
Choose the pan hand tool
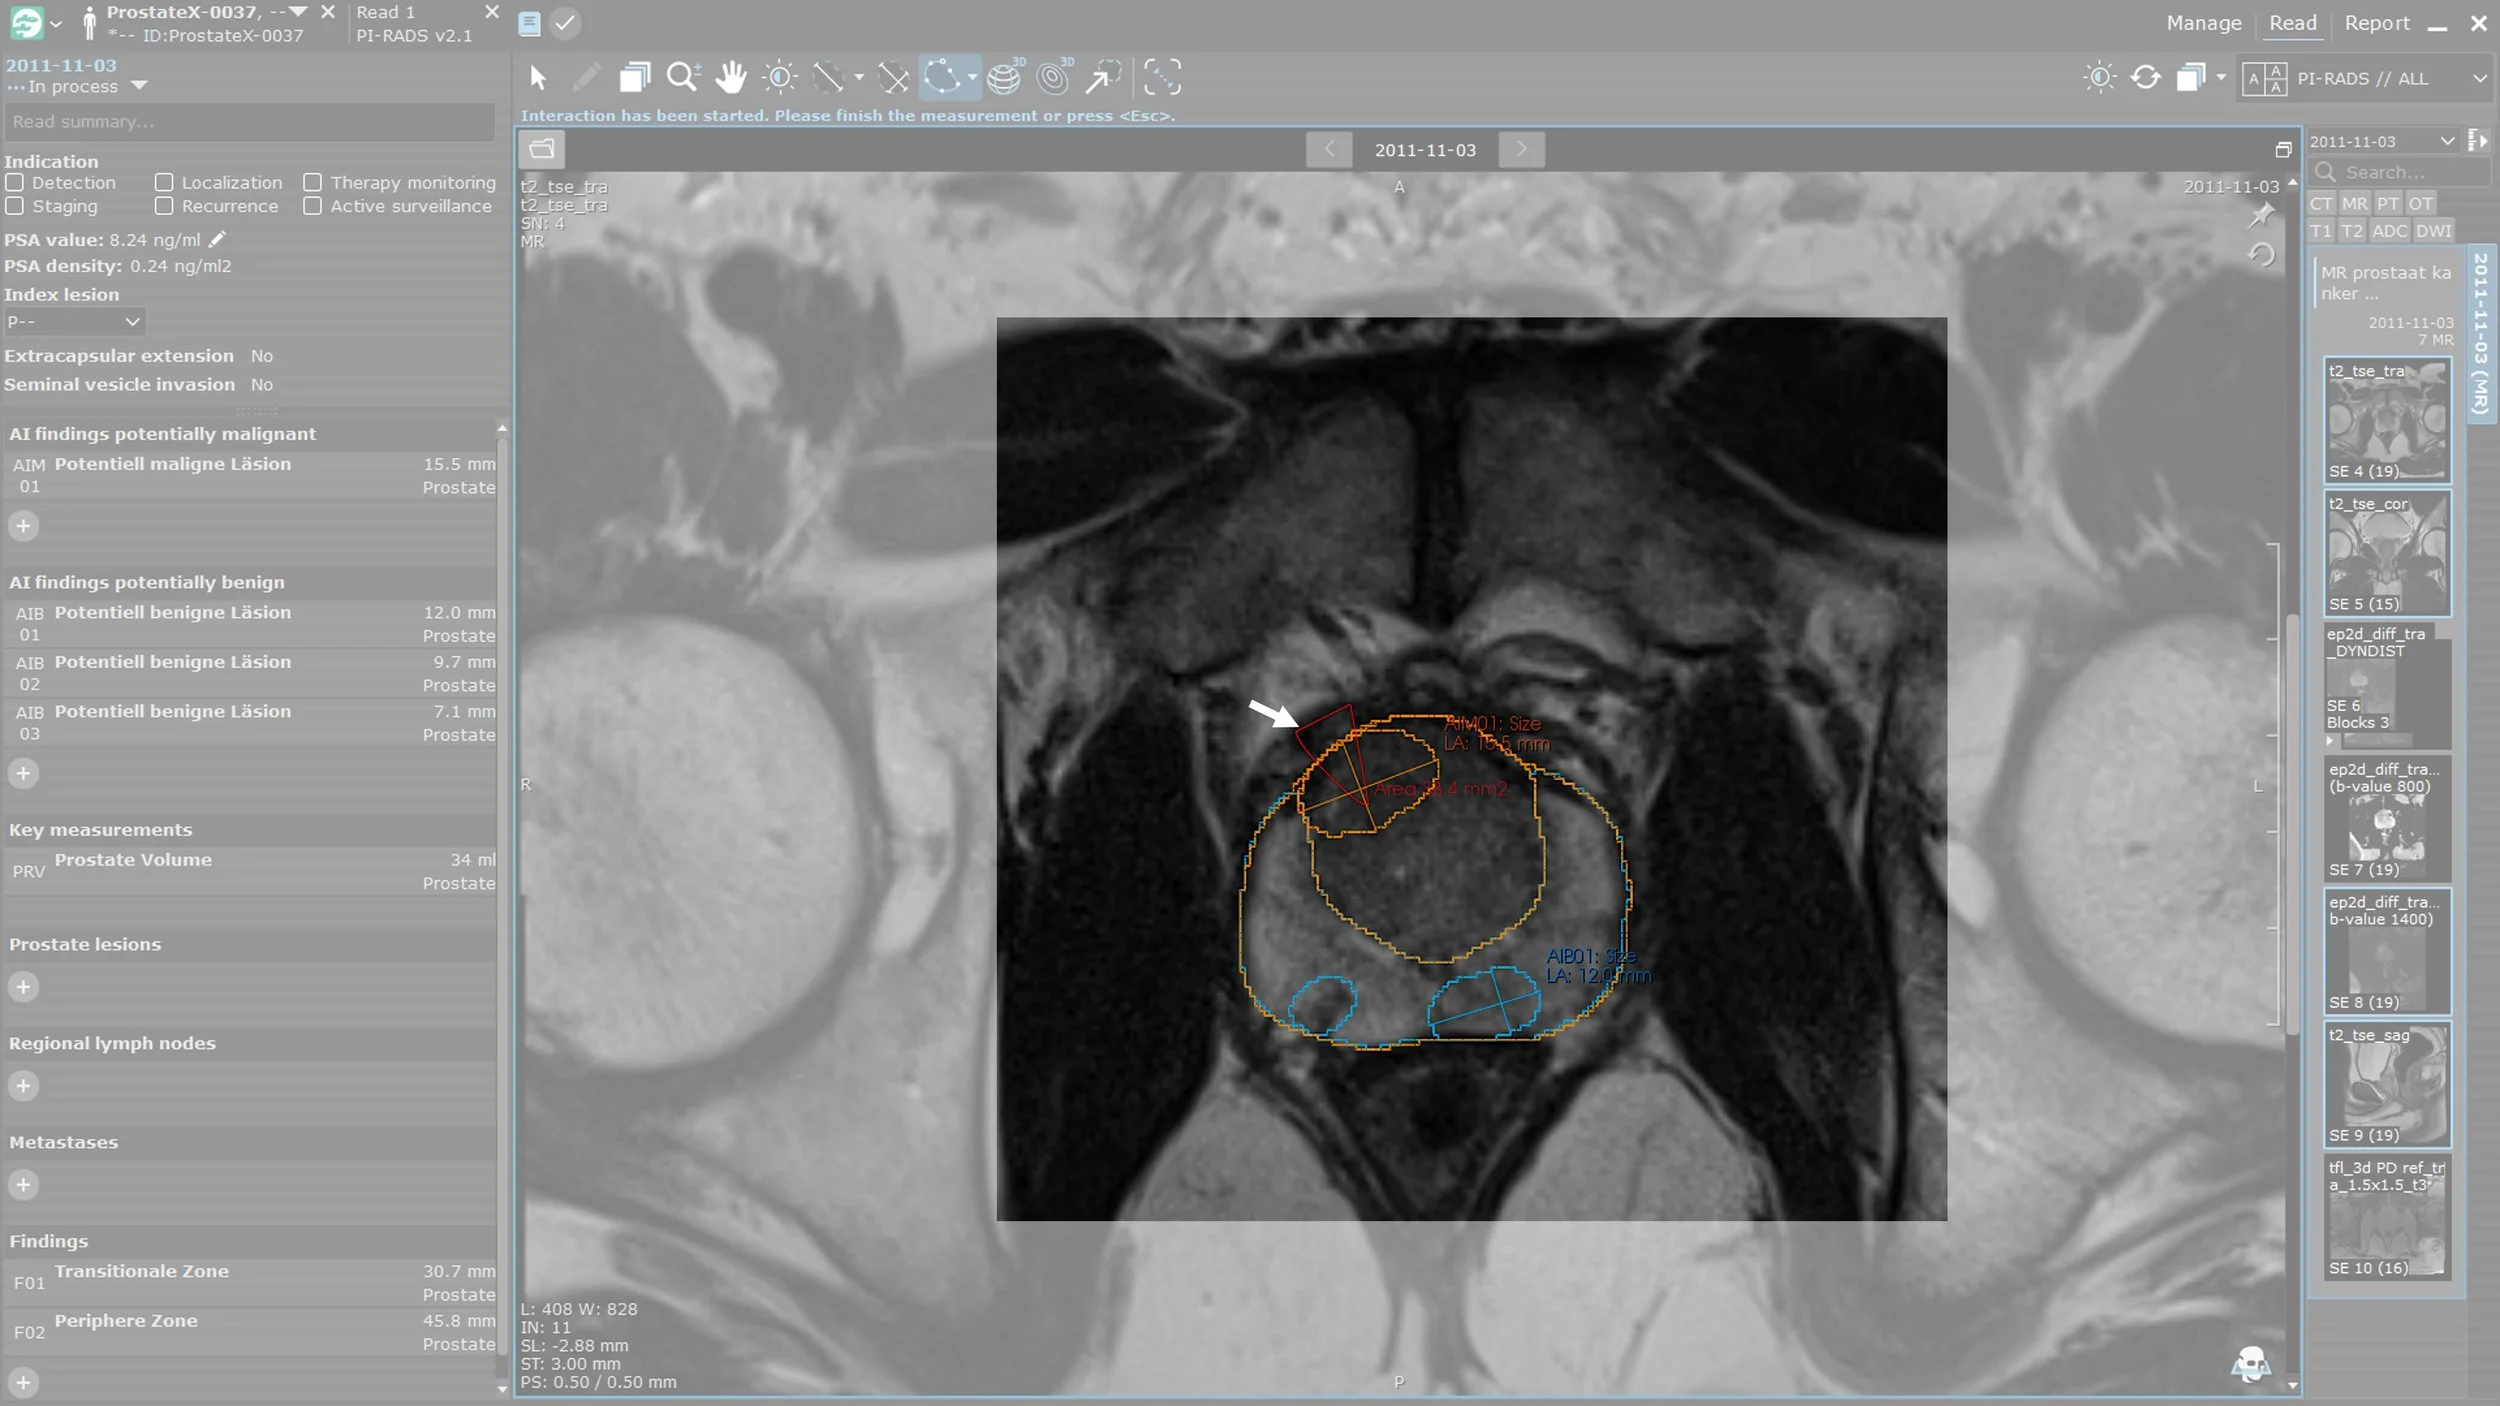[x=731, y=78]
